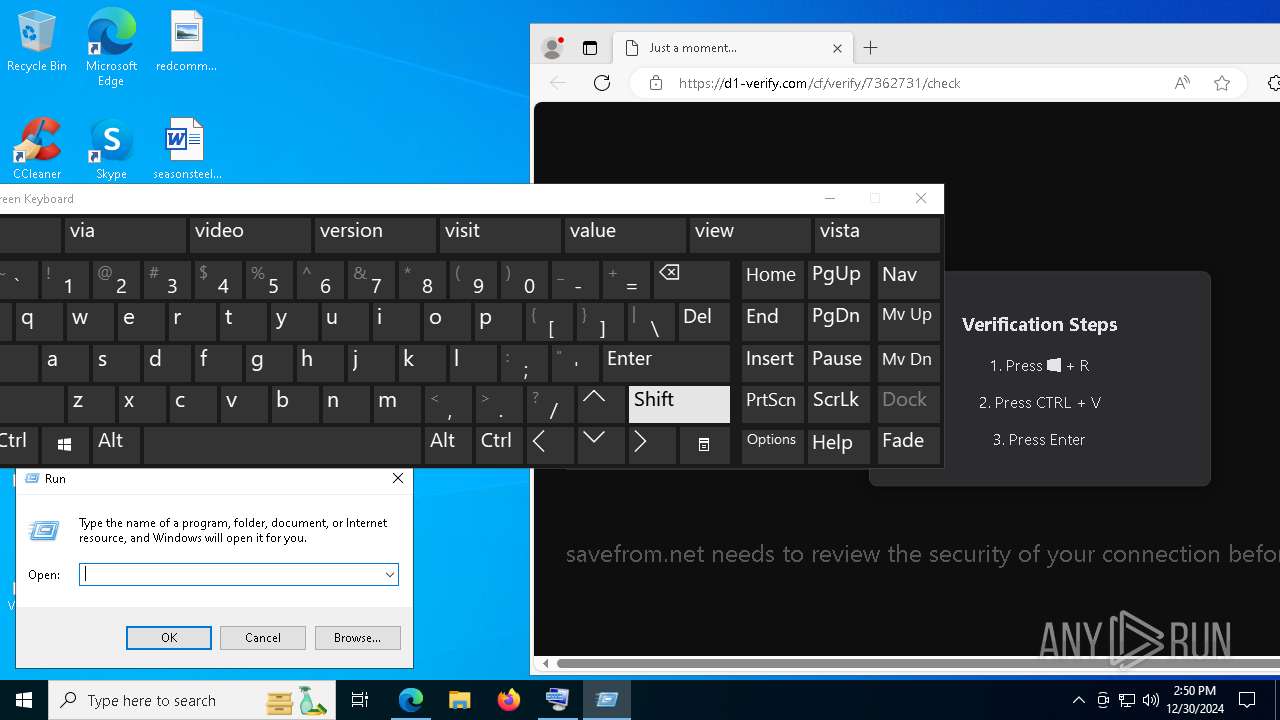Image resolution: width=1280 pixels, height=720 pixels.
Task: Tap the PrtScn key on the On-Screen Keyboard
Action: click(x=772, y=403)
